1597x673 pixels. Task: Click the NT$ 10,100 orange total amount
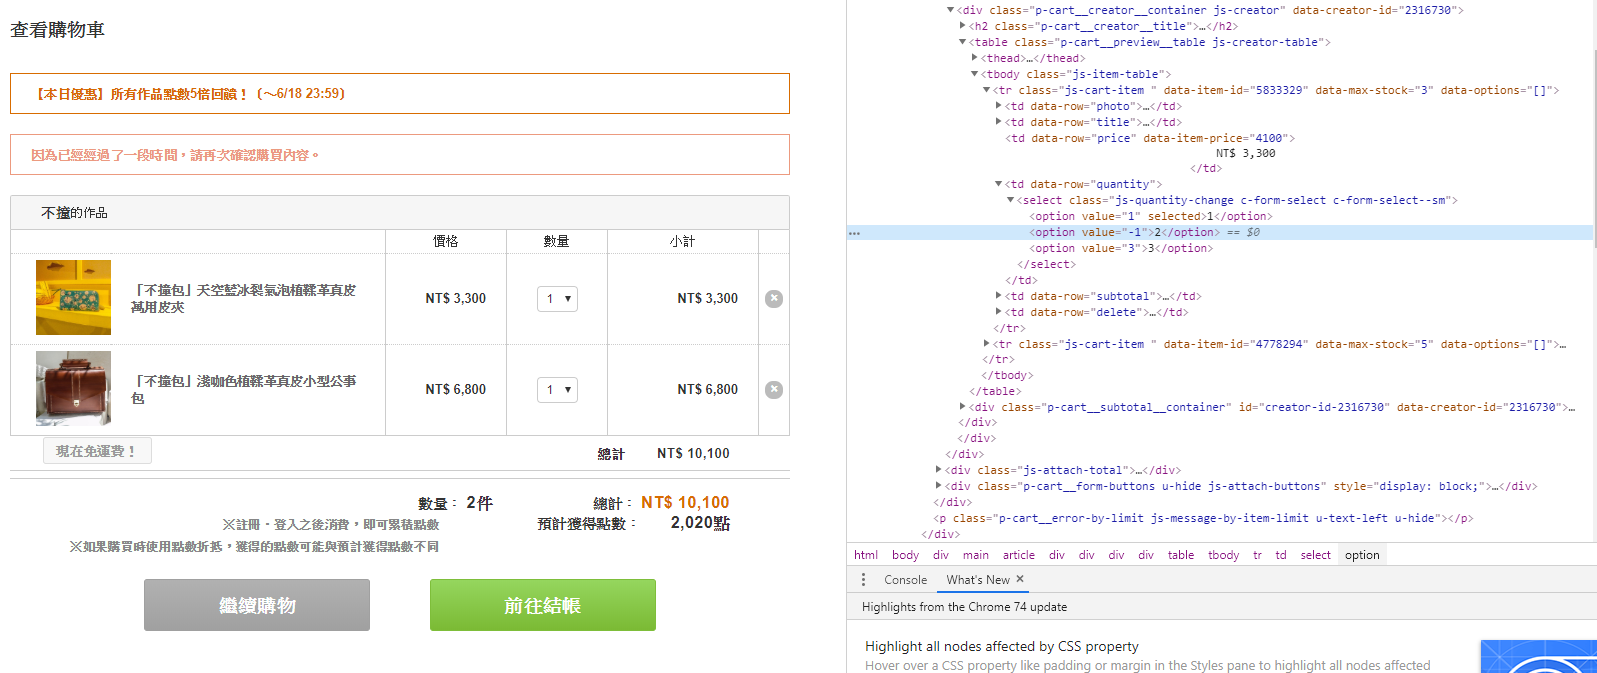point(685,503)
